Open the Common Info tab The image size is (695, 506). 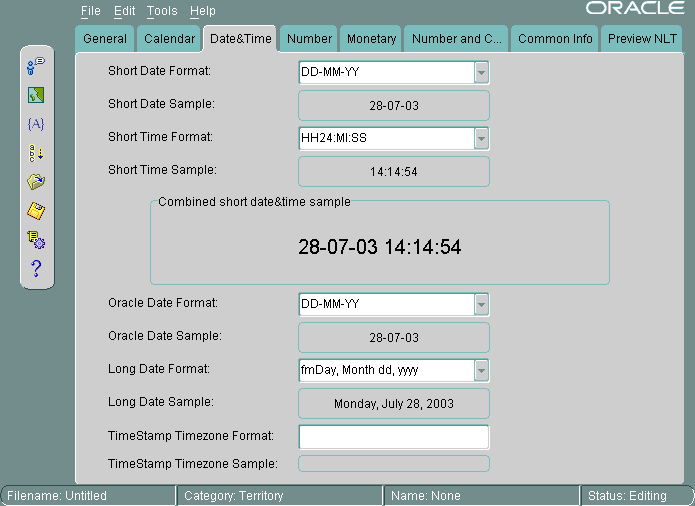click(555, 39)
